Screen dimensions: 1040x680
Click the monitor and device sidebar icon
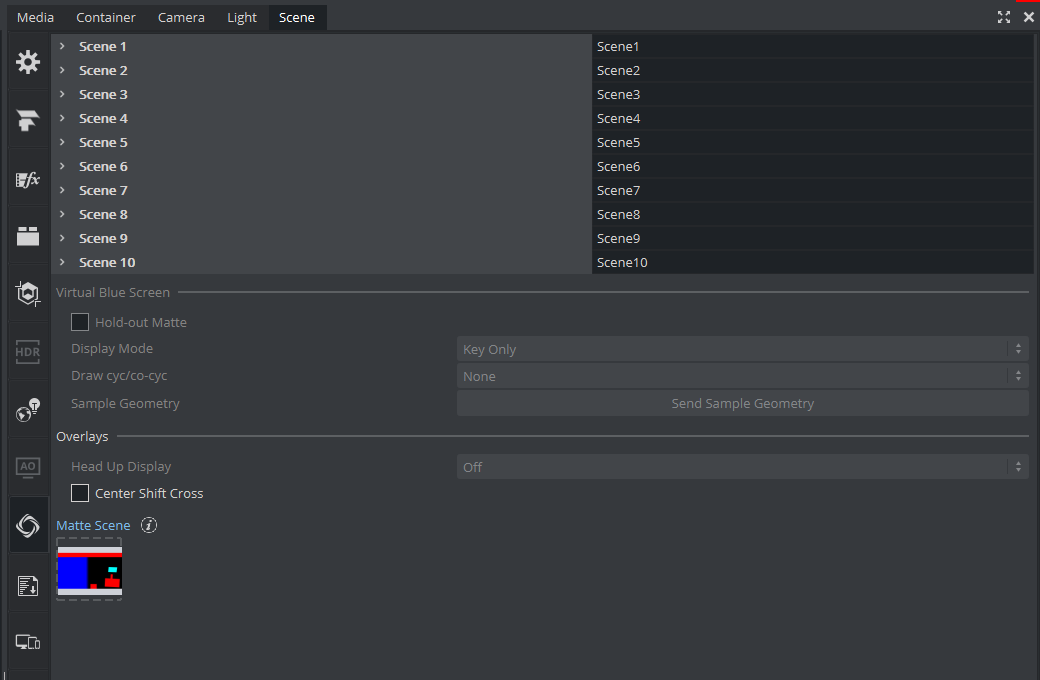coord(28,642)
